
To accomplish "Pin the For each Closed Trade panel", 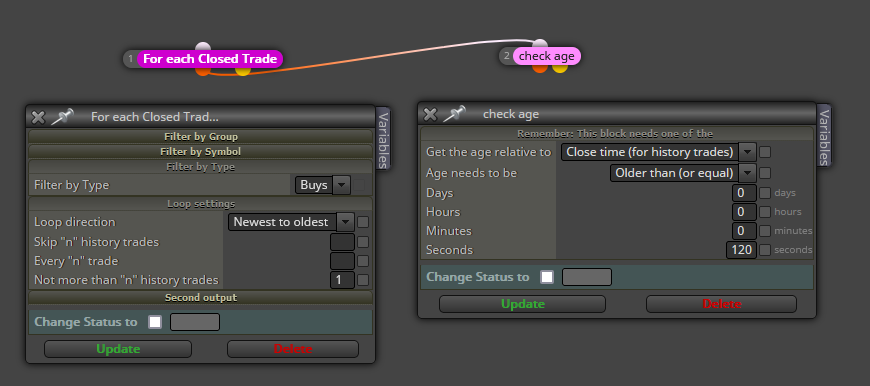I will 62,116.
